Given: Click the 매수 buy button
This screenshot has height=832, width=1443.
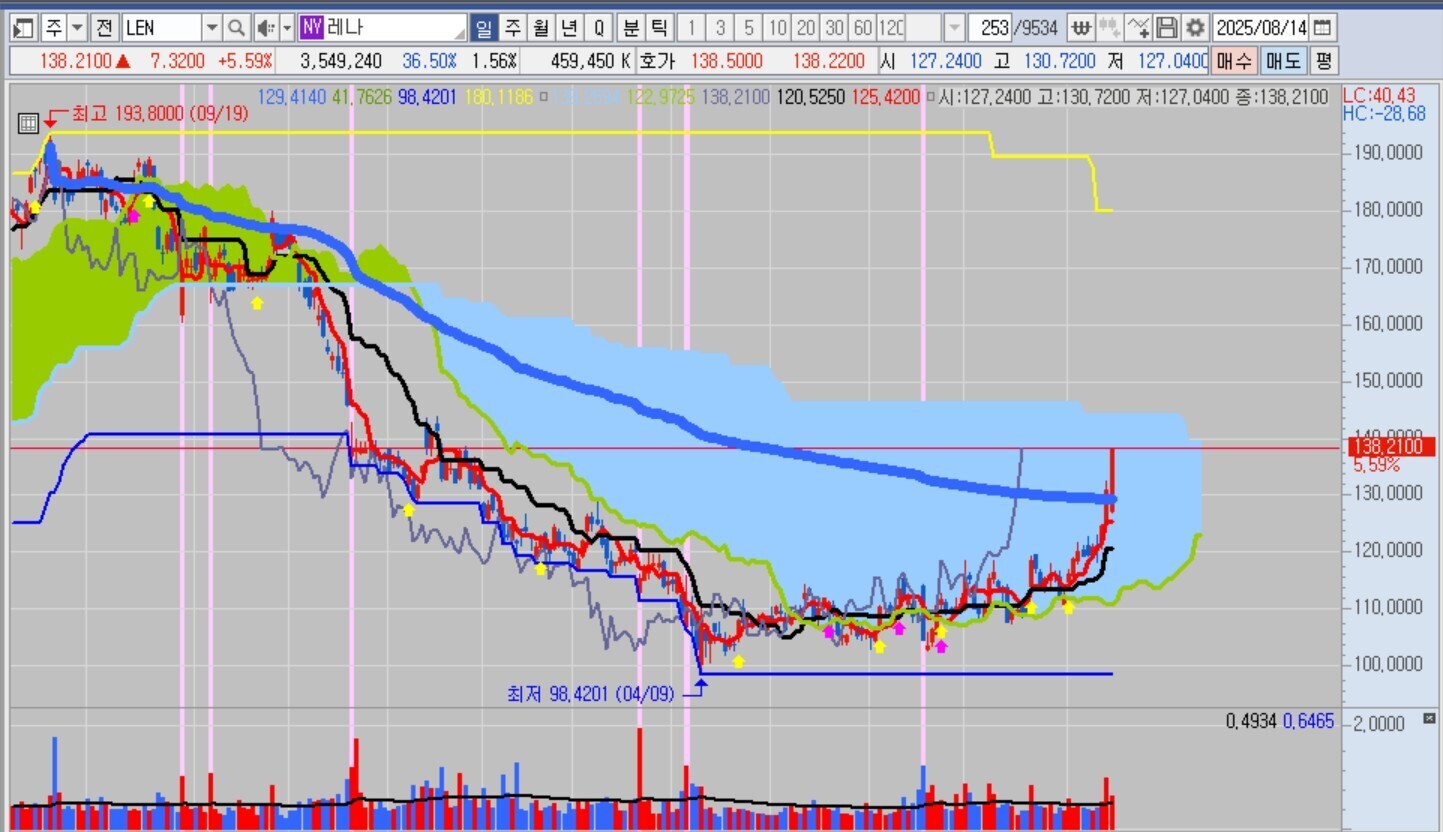Looking at the screenshot, I should pos(1234,61).
